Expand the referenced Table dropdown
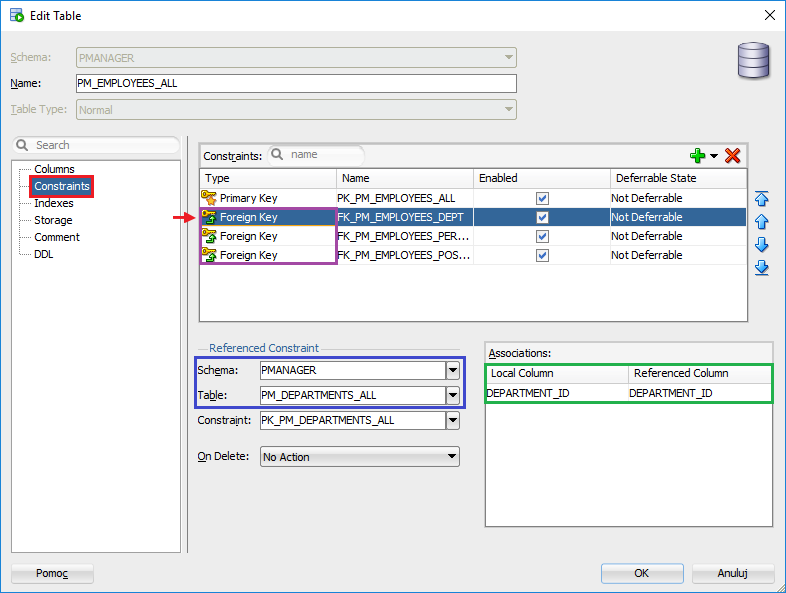Screen dimensions: 786x593 tap(452, 395)
